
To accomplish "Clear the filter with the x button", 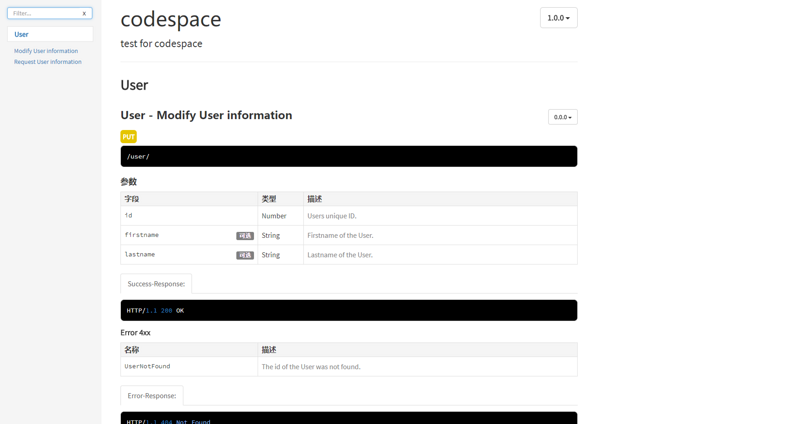I will [84, 14].
